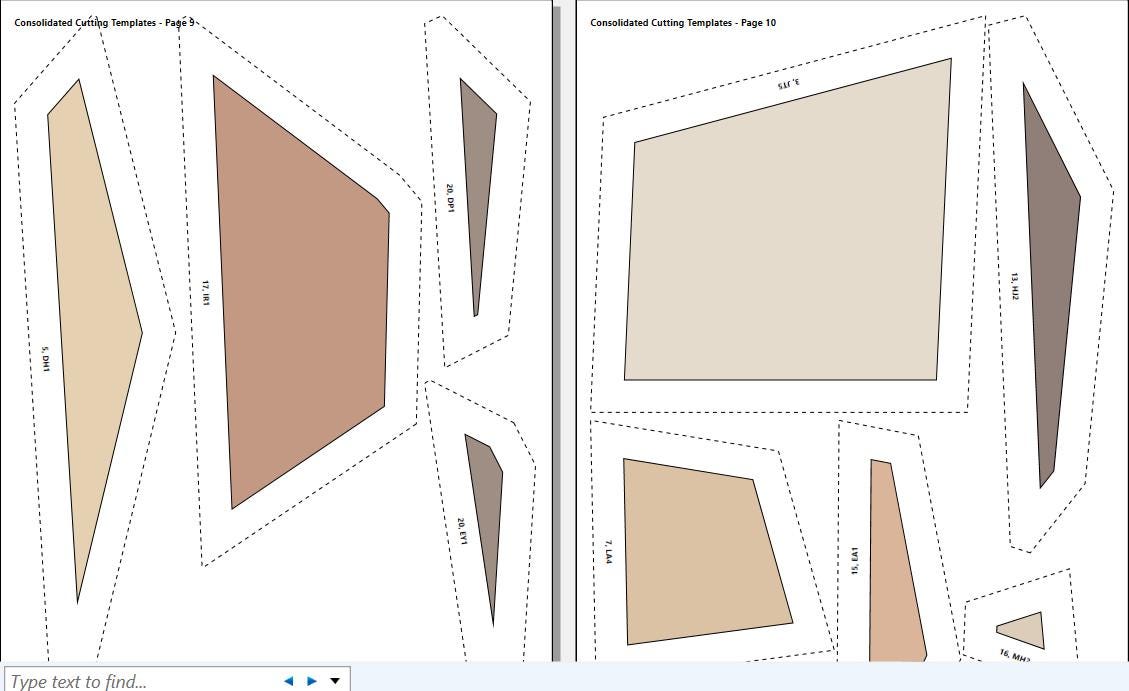This screenshot has width=1129, height=691.
Task: Click the '20, EY1' label text
Action: pos(462,531)
